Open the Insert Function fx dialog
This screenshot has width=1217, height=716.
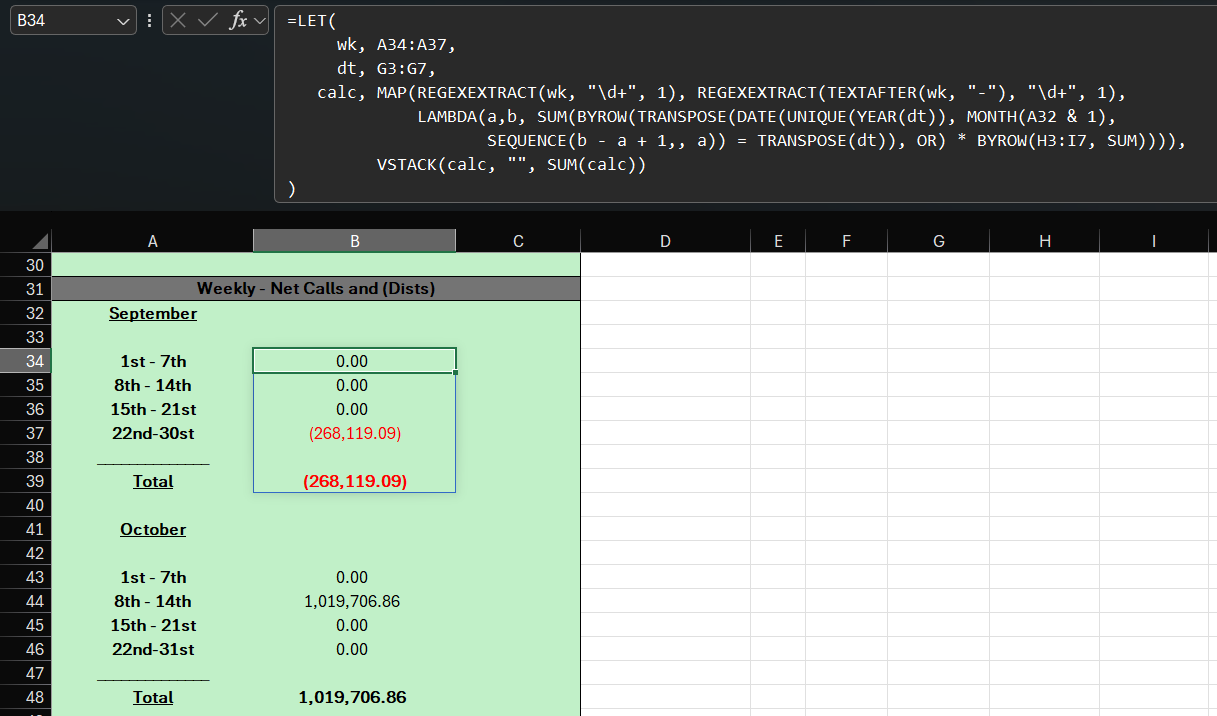tap(238, 20)
